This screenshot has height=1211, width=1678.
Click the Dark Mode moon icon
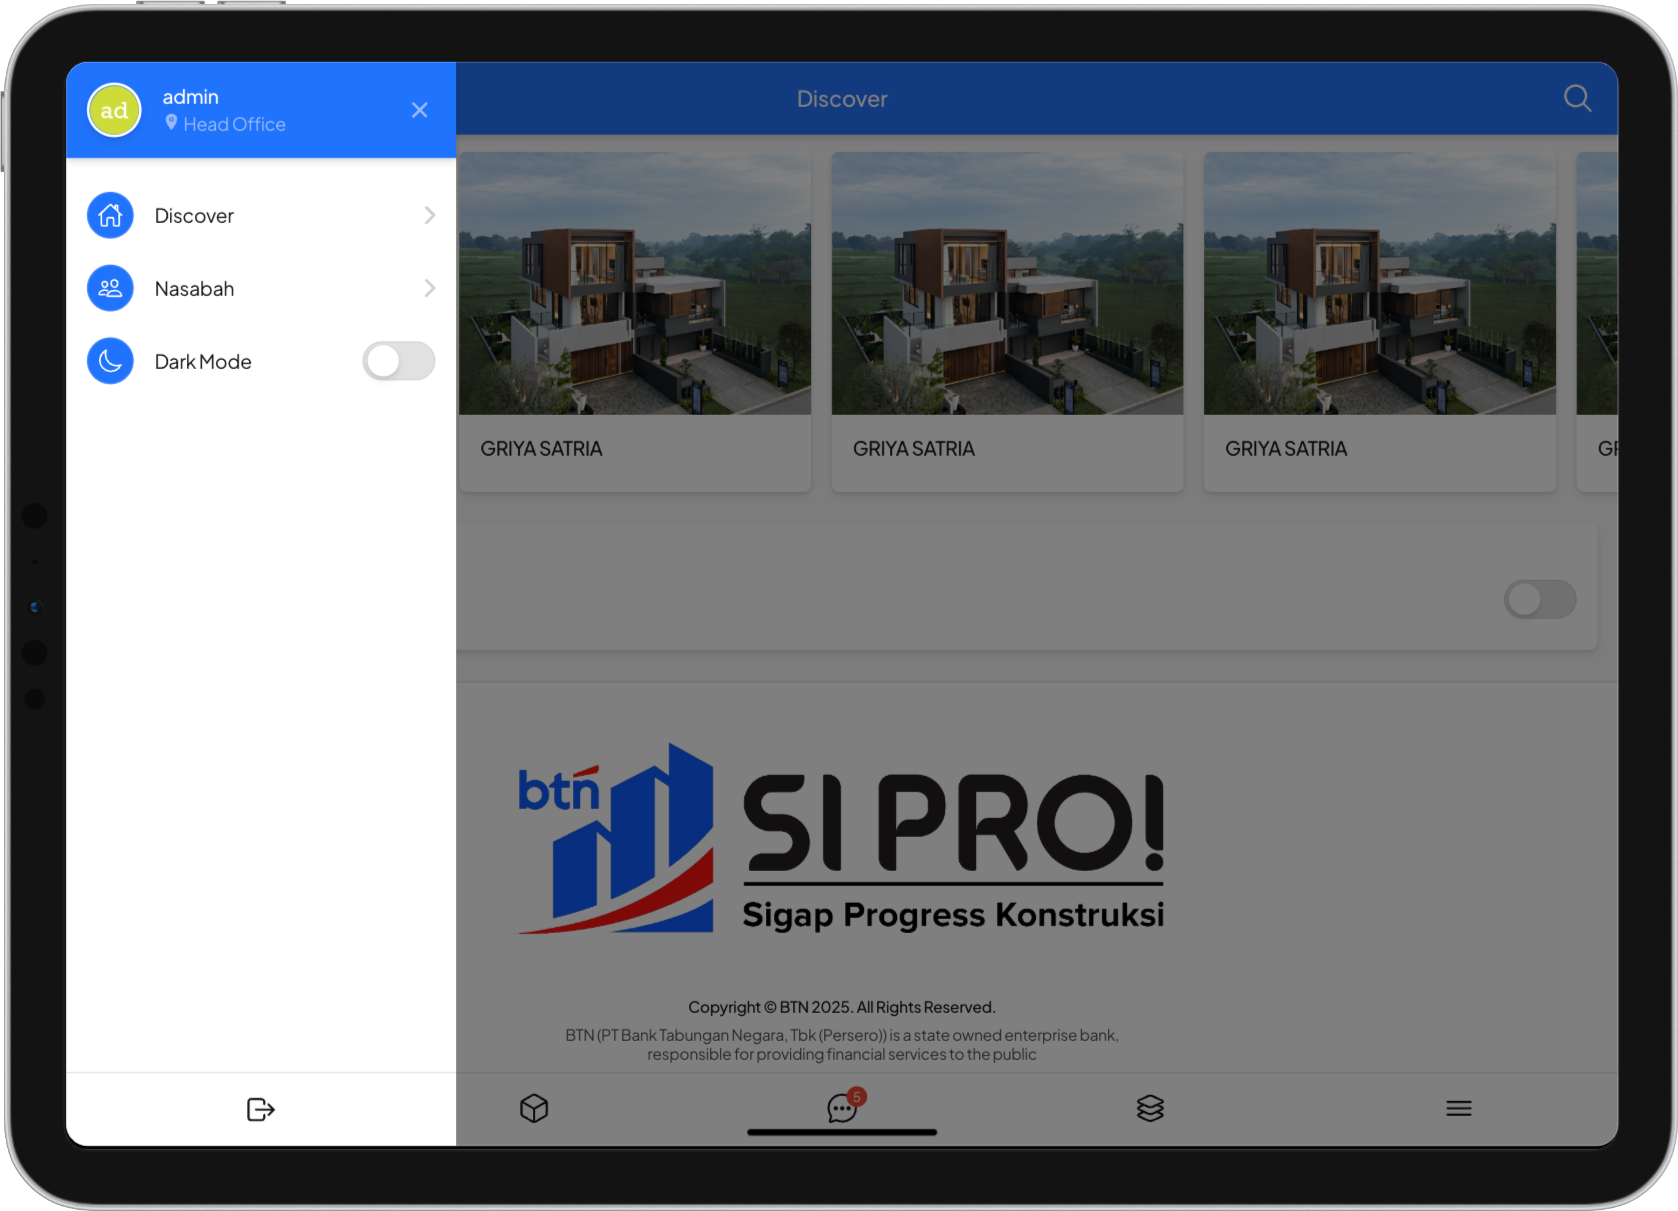(110, 361)
